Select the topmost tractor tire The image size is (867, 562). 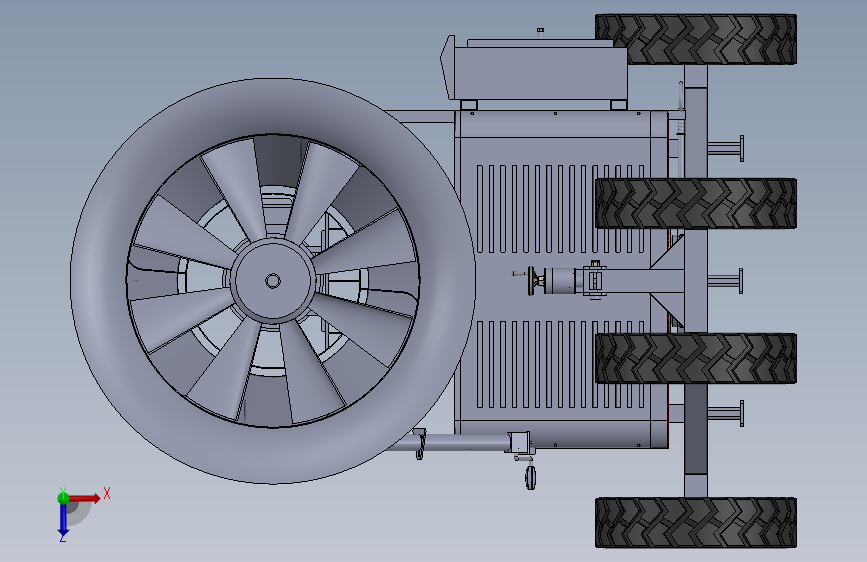[x=696, y=39]
